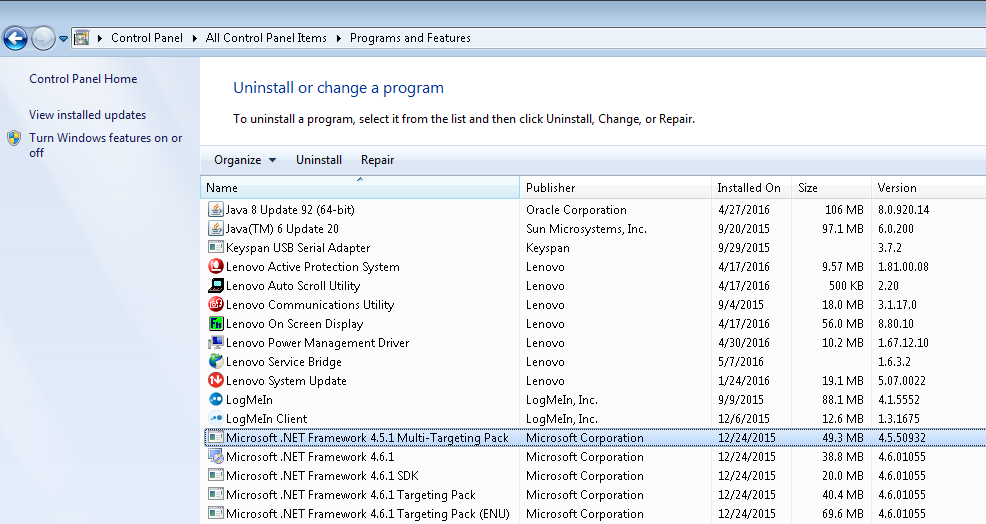Screen dimensions: 986x524
Task: Click the Java(TM) 6 Update 20 icon
Action: tap(216, 228)
